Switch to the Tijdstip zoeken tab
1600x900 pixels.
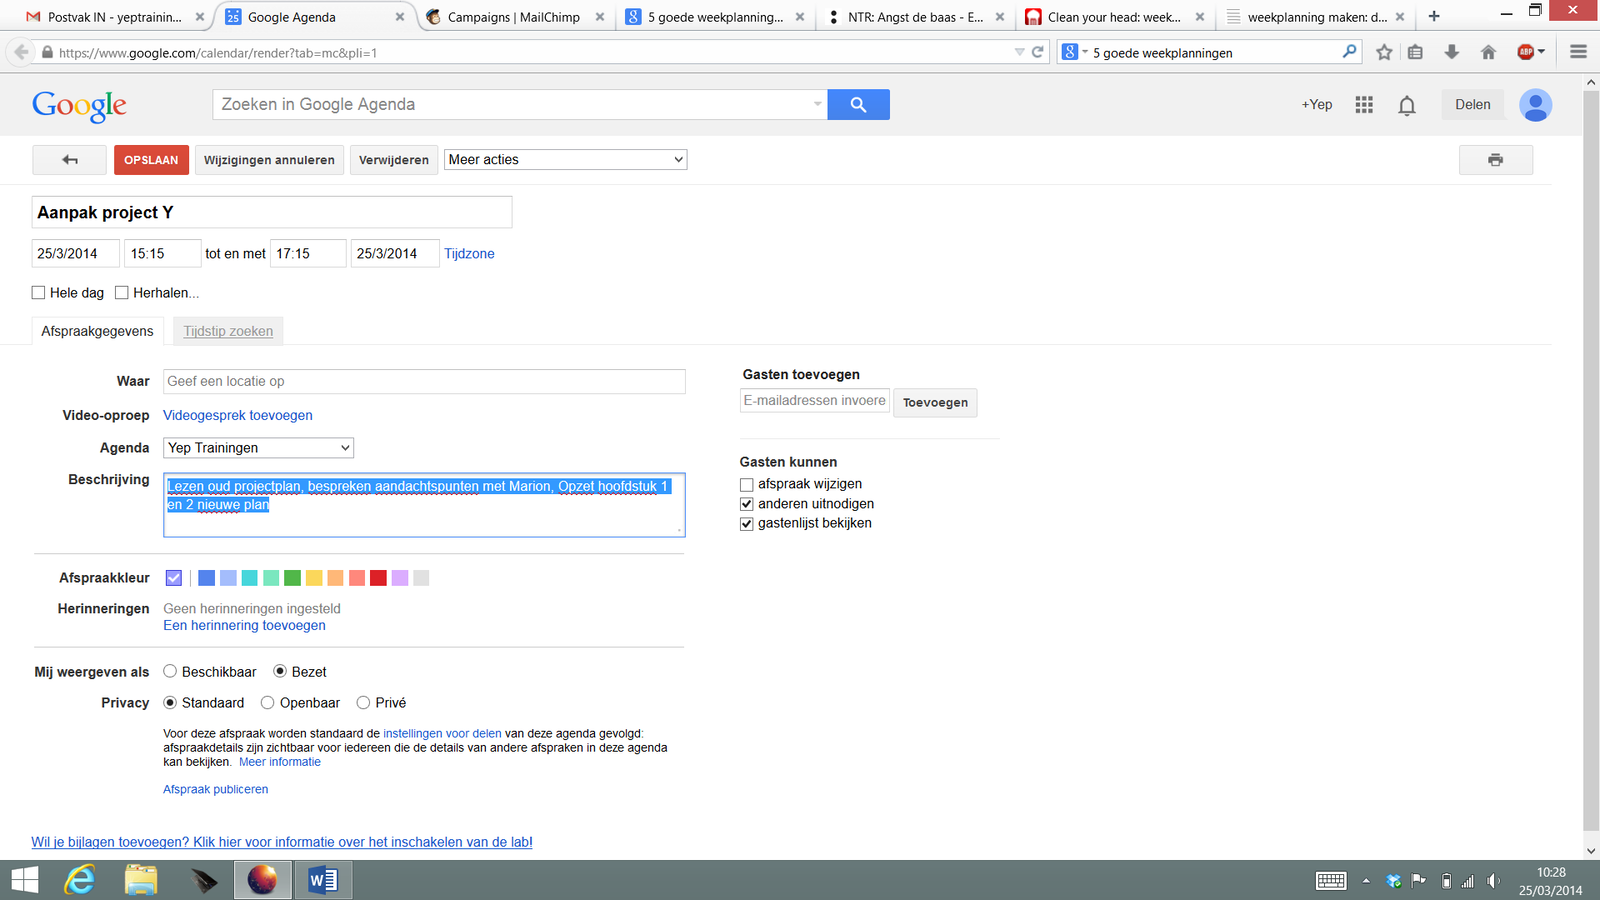(x=228, y=331)
